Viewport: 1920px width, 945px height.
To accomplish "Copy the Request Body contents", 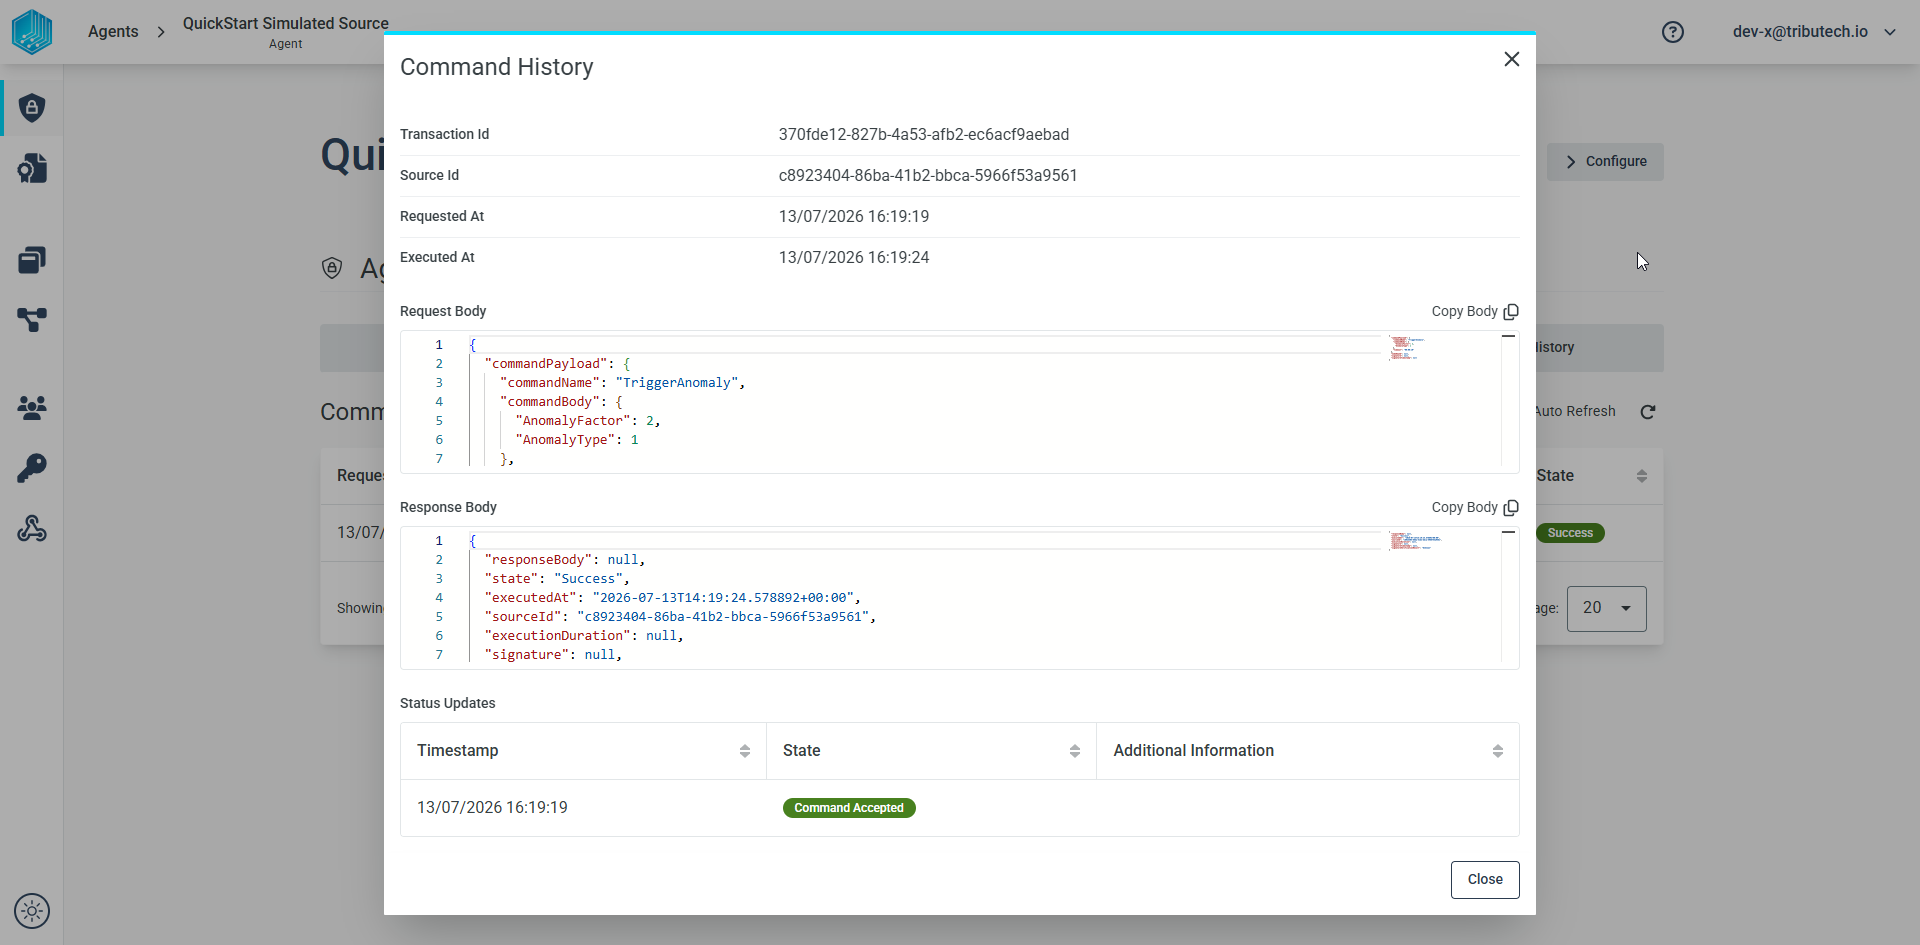I will (x=1475, y=311).
